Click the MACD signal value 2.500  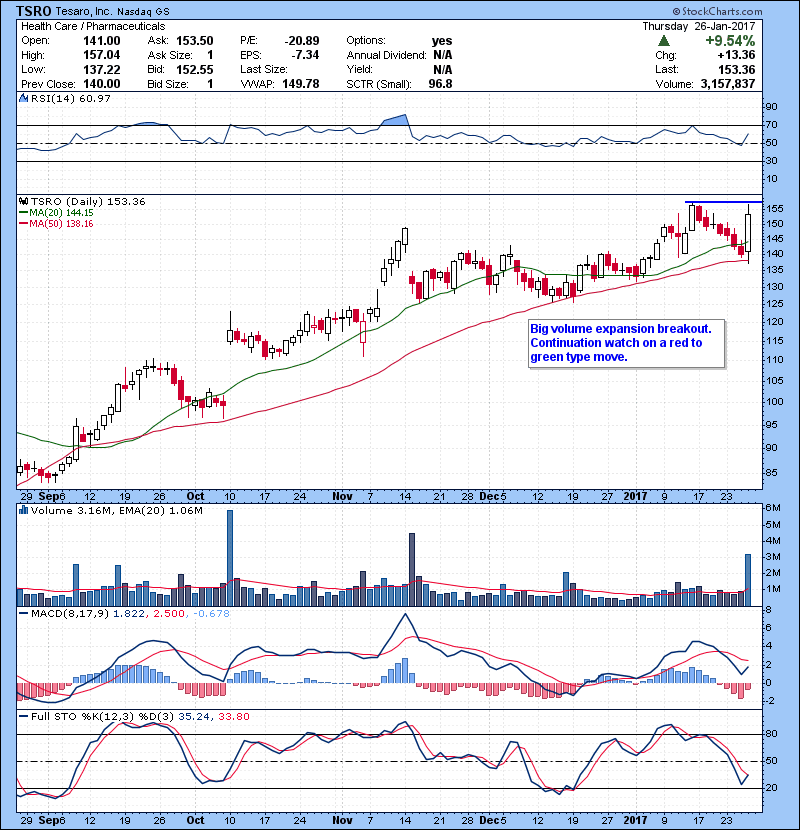pyautogui.click(x=169, y=614)
